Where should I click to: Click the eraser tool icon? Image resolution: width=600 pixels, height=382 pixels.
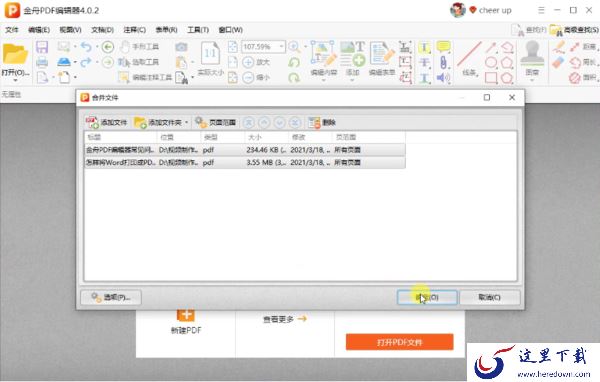point(558,62)
